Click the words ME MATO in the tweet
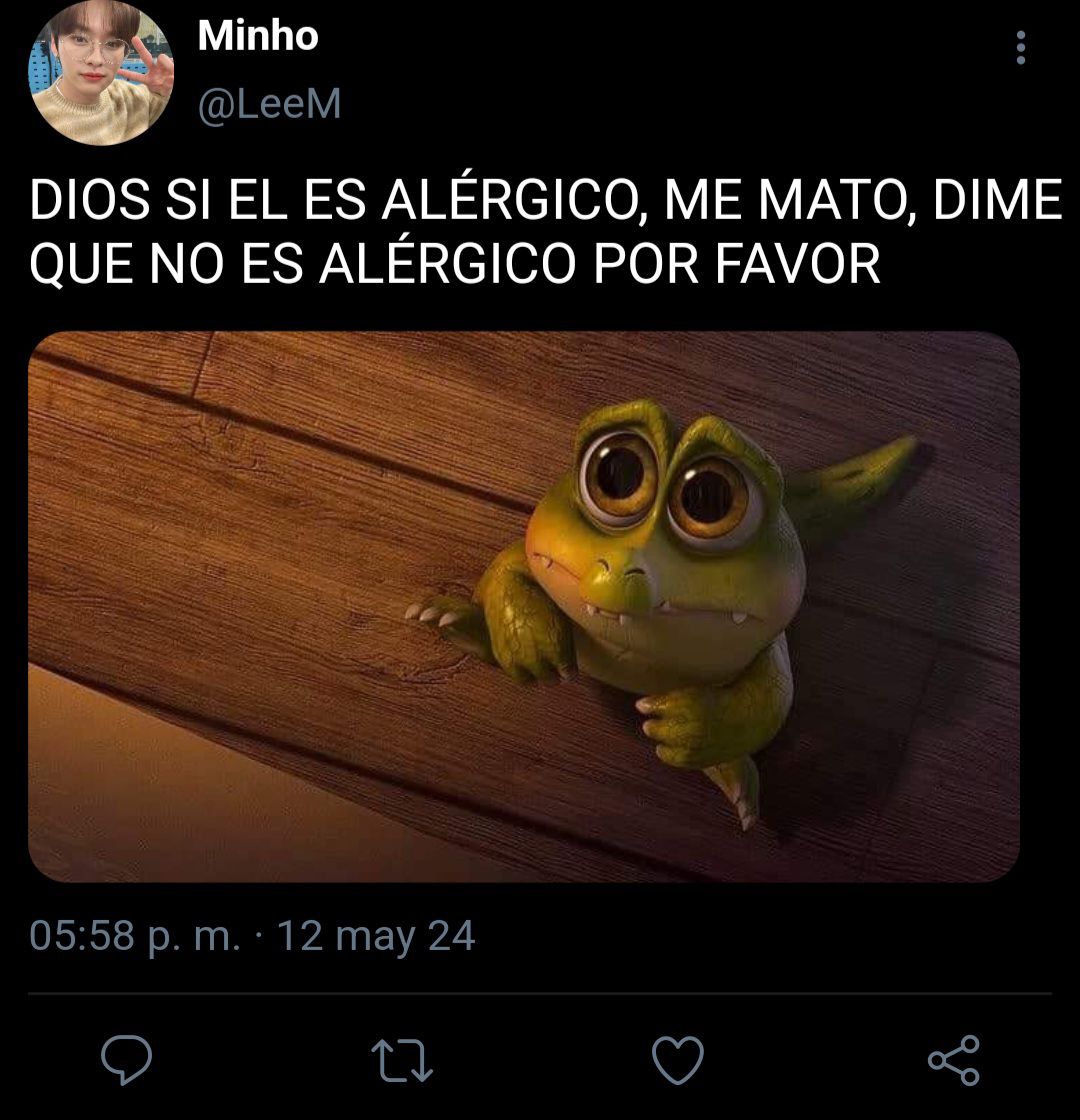1080x1120 pixels. pos(780,200)
